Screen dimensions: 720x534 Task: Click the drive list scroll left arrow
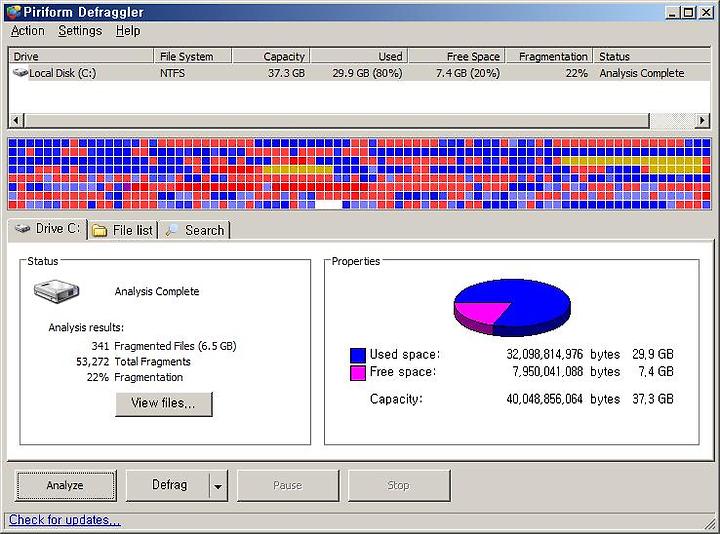[x=16, y=121]
